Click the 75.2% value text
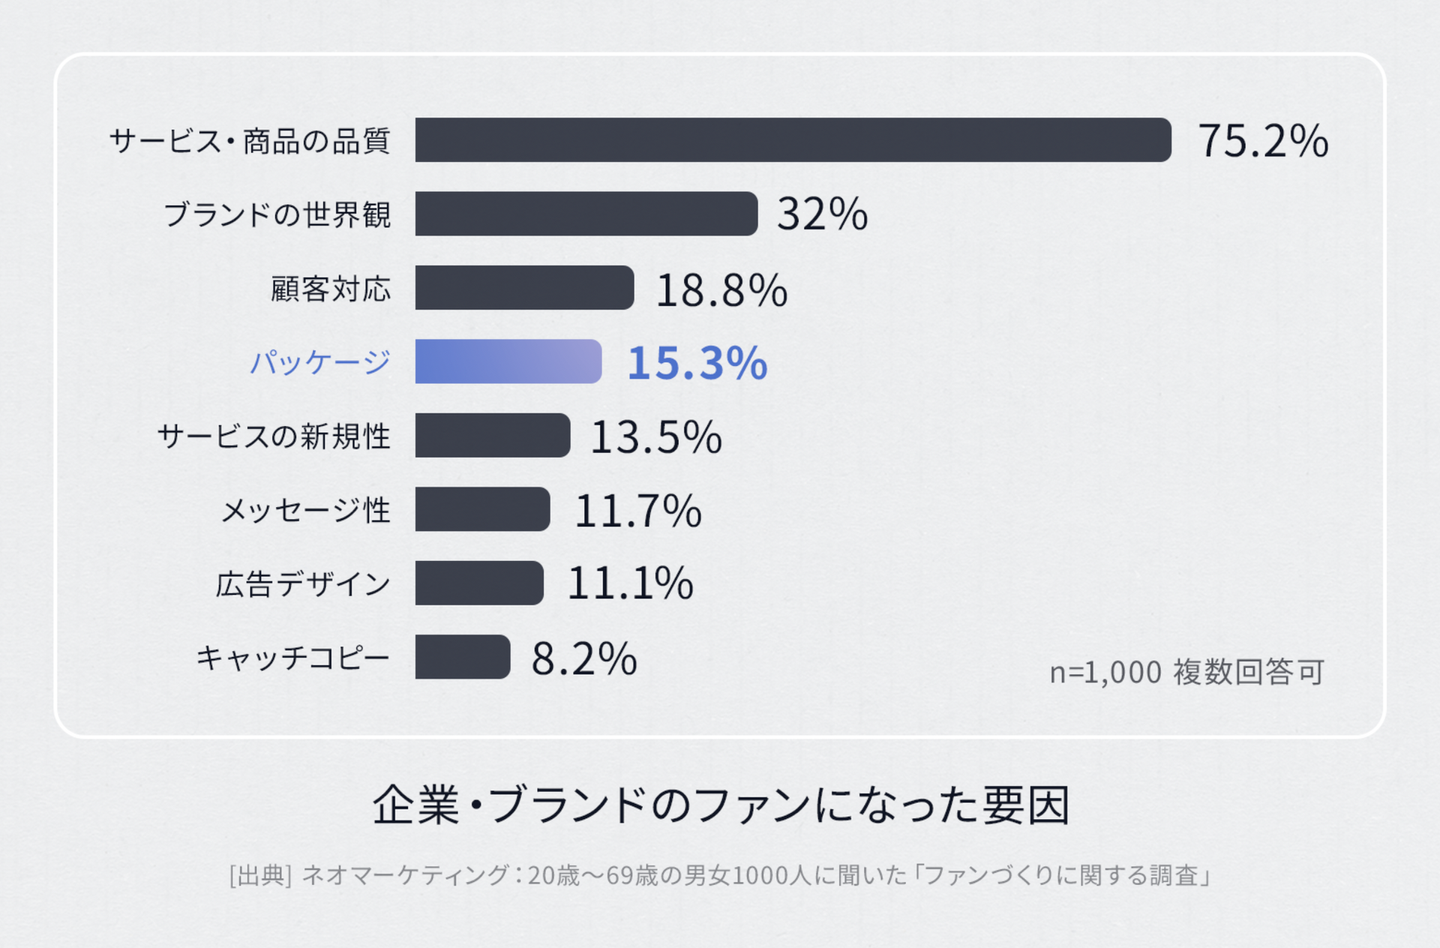 point(1263,141)
